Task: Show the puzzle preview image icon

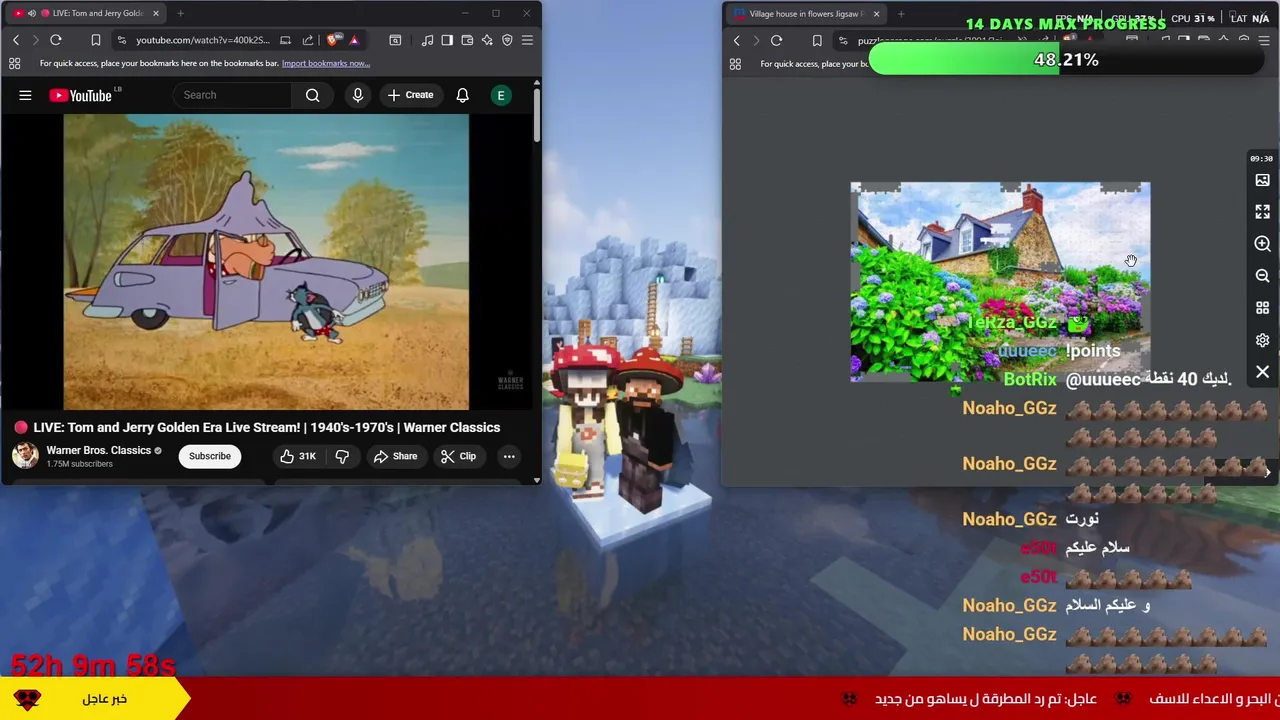Action: (x=1262, y=180)
